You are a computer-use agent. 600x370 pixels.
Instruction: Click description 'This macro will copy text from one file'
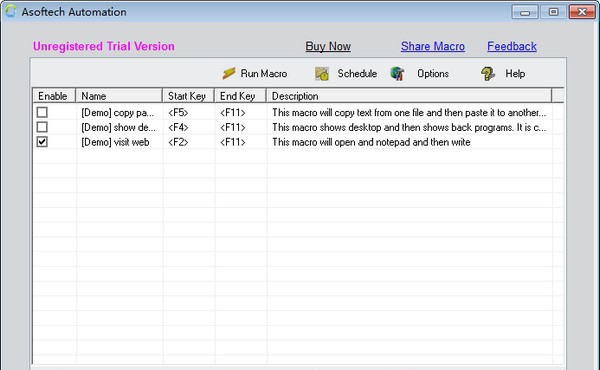tap(409, 112)
